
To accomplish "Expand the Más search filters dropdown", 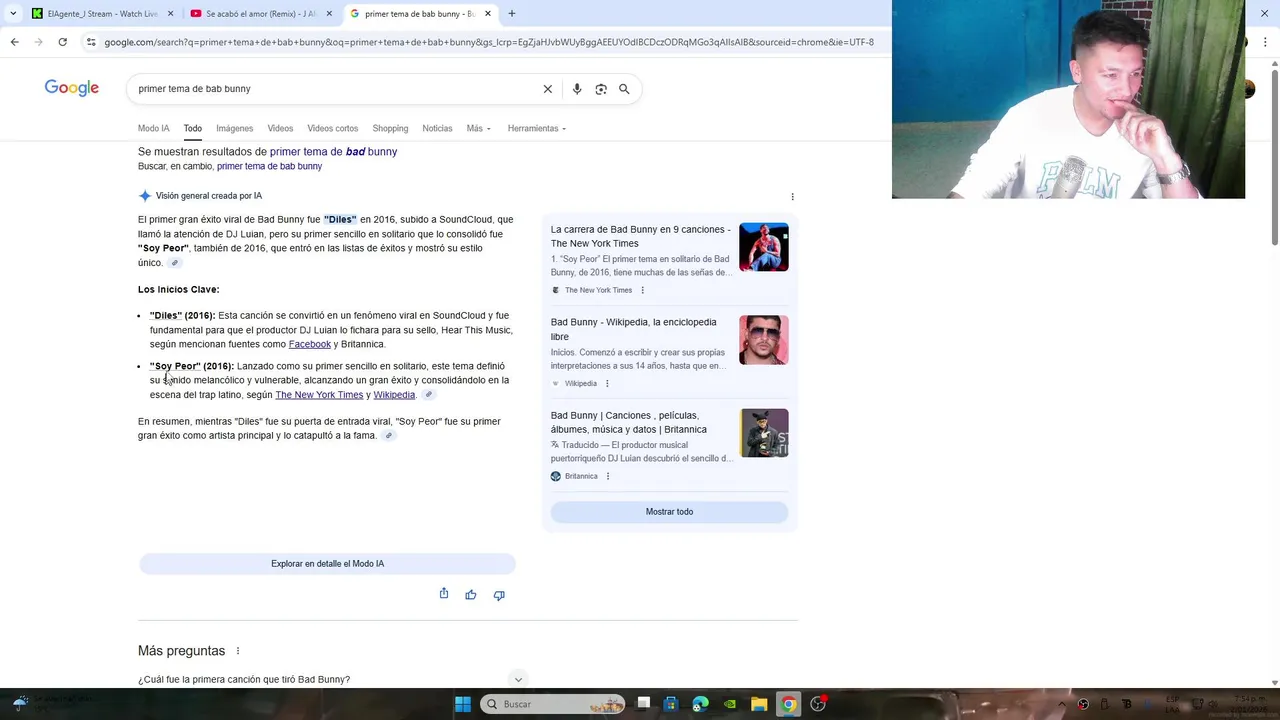I will (x=478, y=128).
